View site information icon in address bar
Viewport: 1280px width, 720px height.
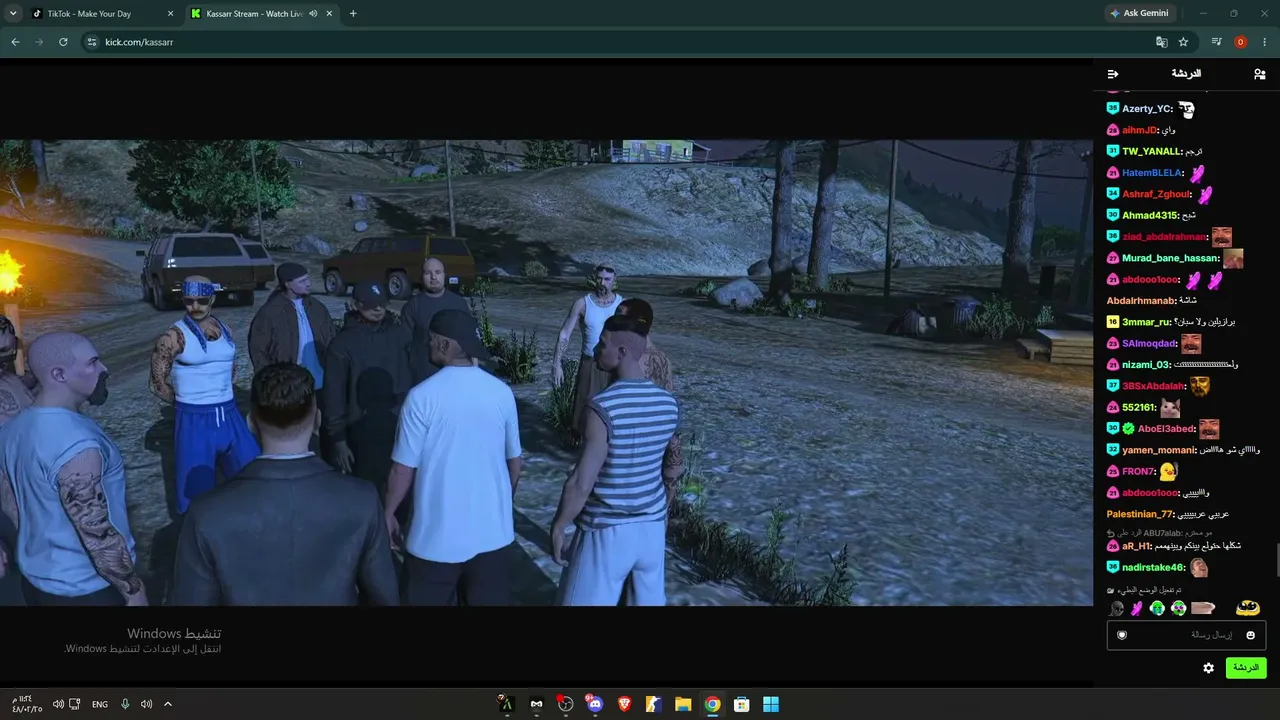tap(92, 42)
